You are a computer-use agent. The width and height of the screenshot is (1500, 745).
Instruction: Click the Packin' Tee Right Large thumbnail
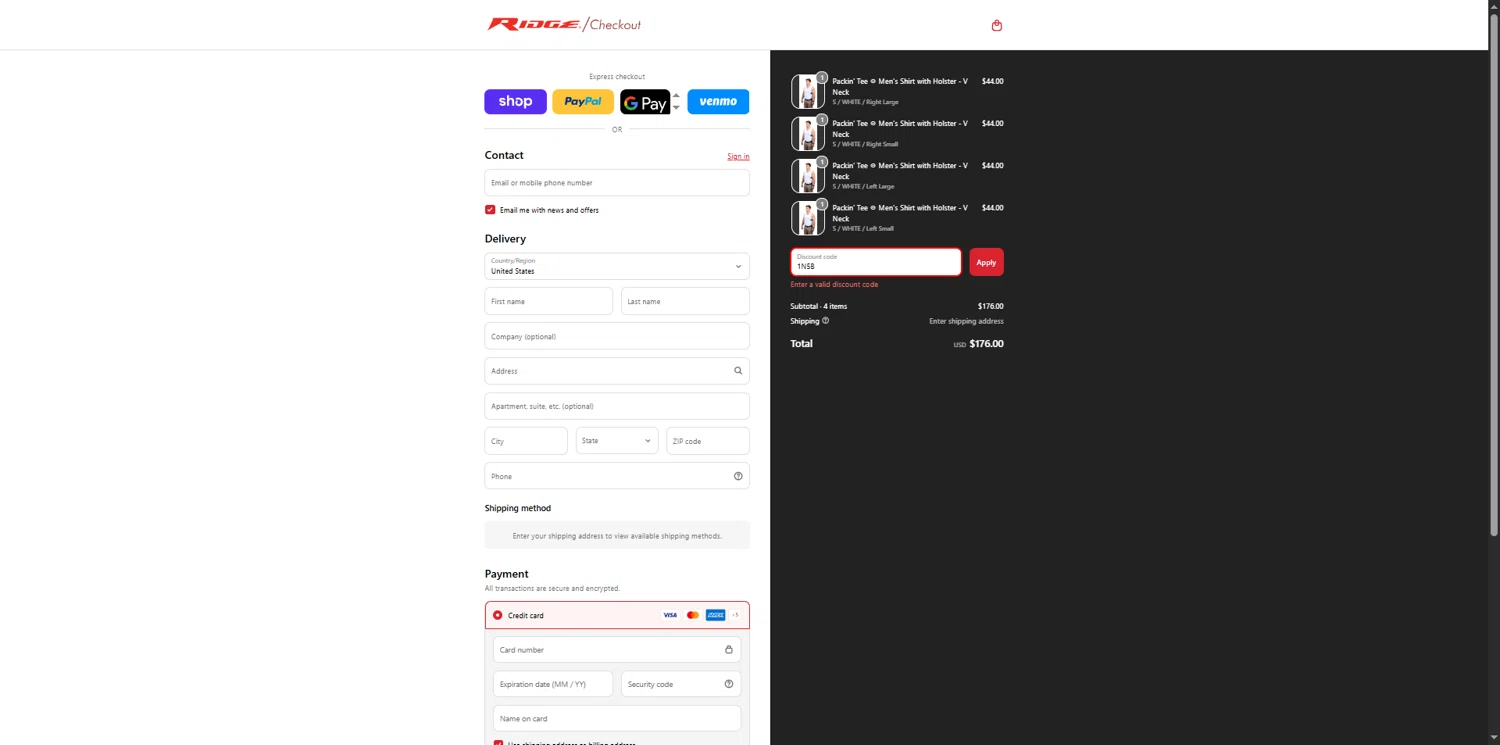click(808, 92)
